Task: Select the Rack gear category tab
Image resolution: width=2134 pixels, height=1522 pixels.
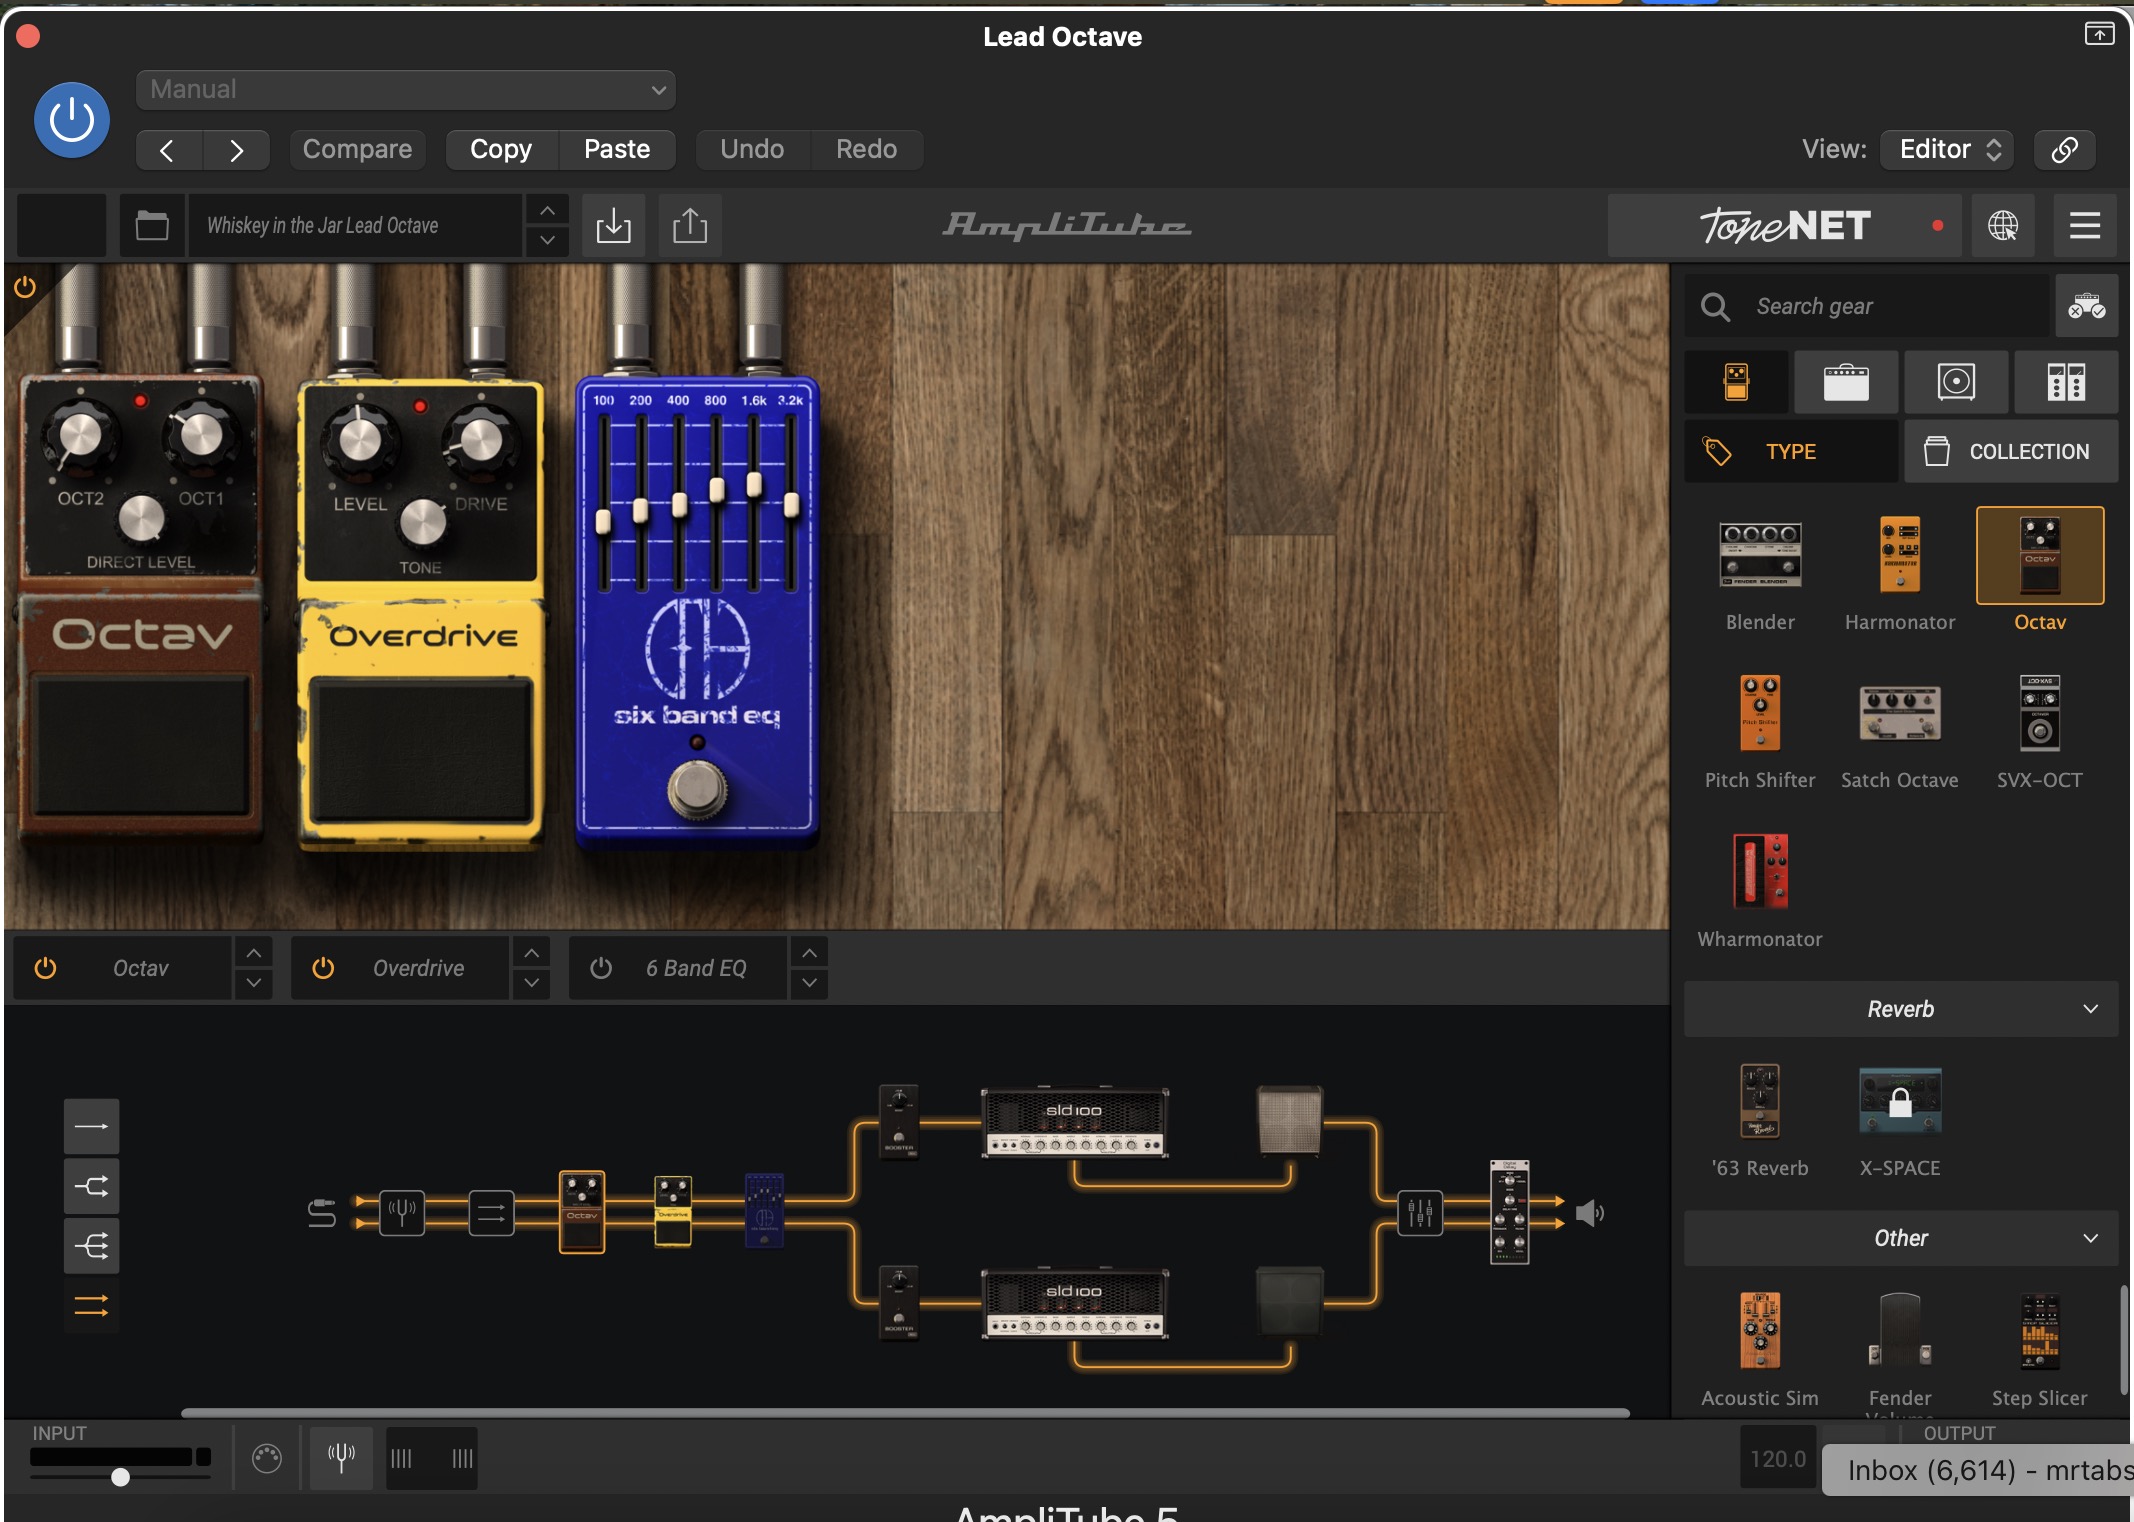Action: coord(2066,382)
